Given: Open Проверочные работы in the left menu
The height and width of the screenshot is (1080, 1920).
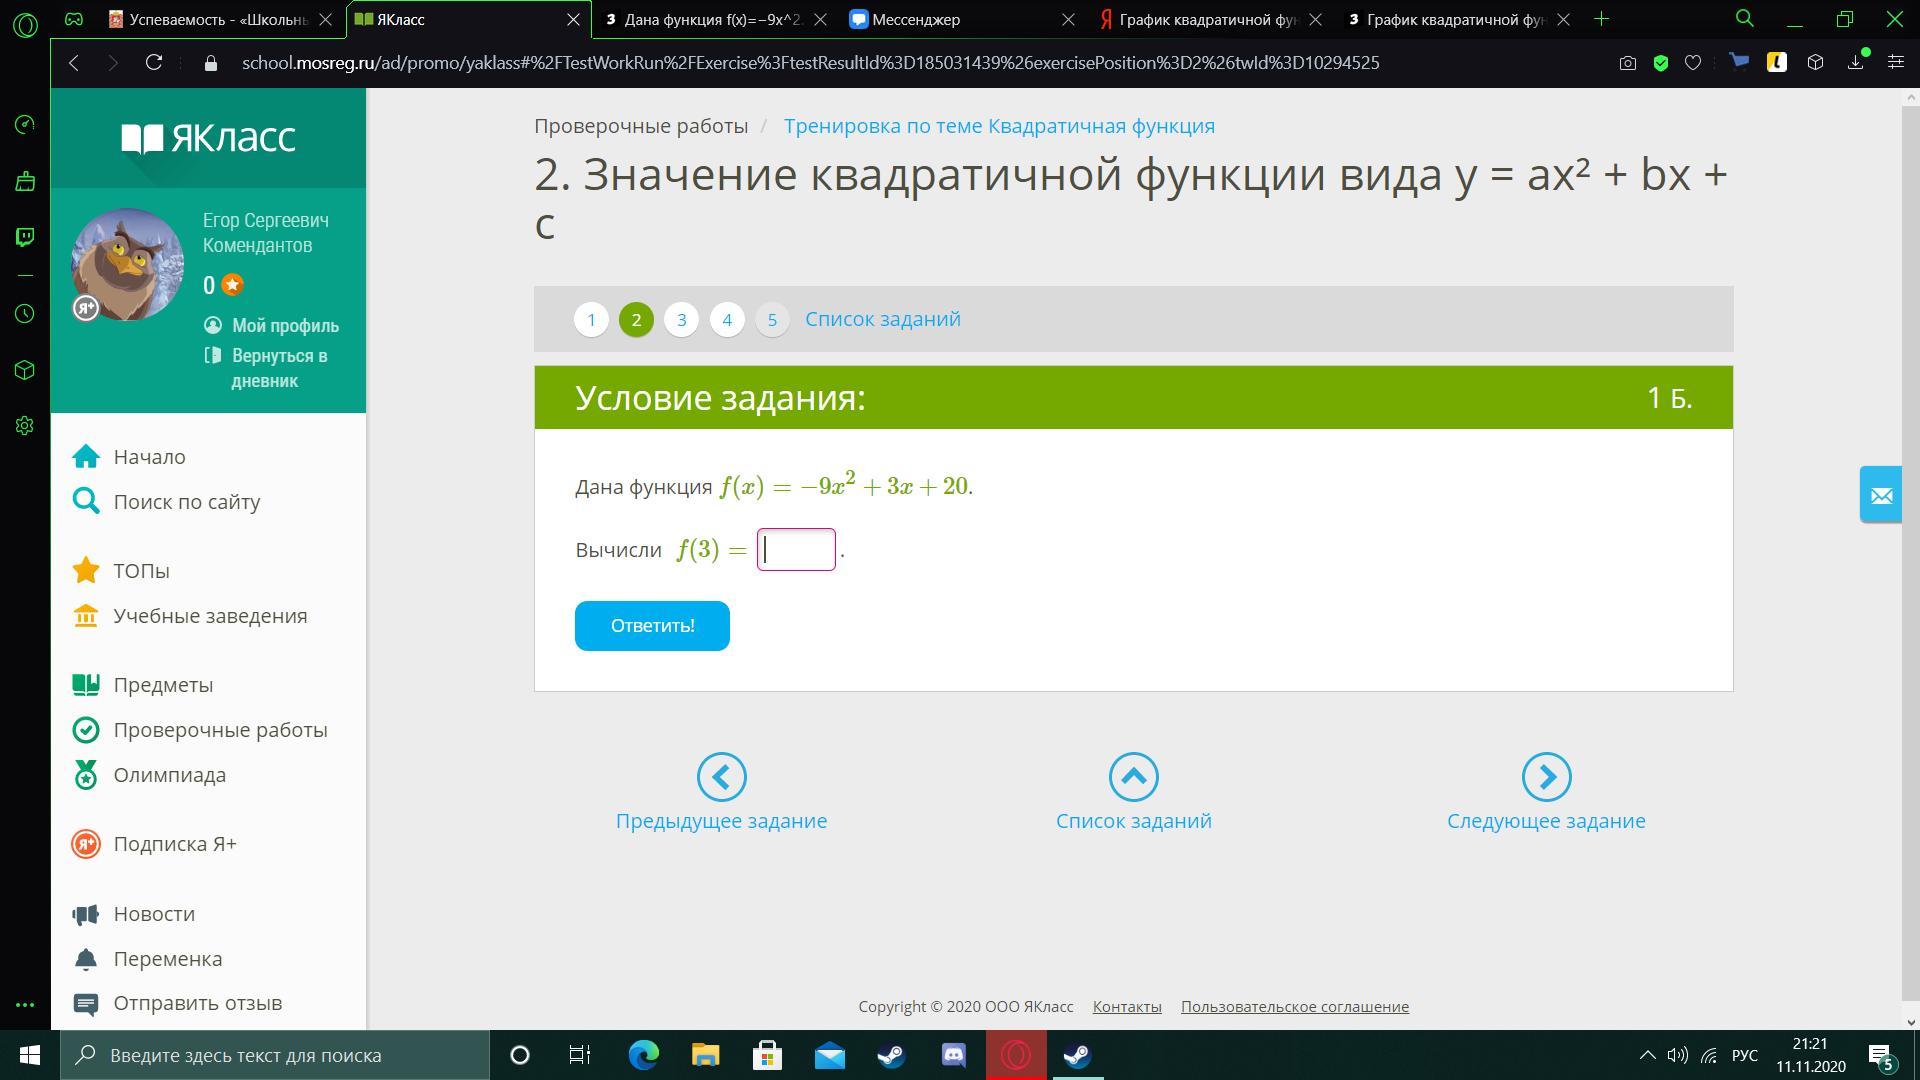Looking at the screenshot, I should pyautogui.click(x=220, y=730).
